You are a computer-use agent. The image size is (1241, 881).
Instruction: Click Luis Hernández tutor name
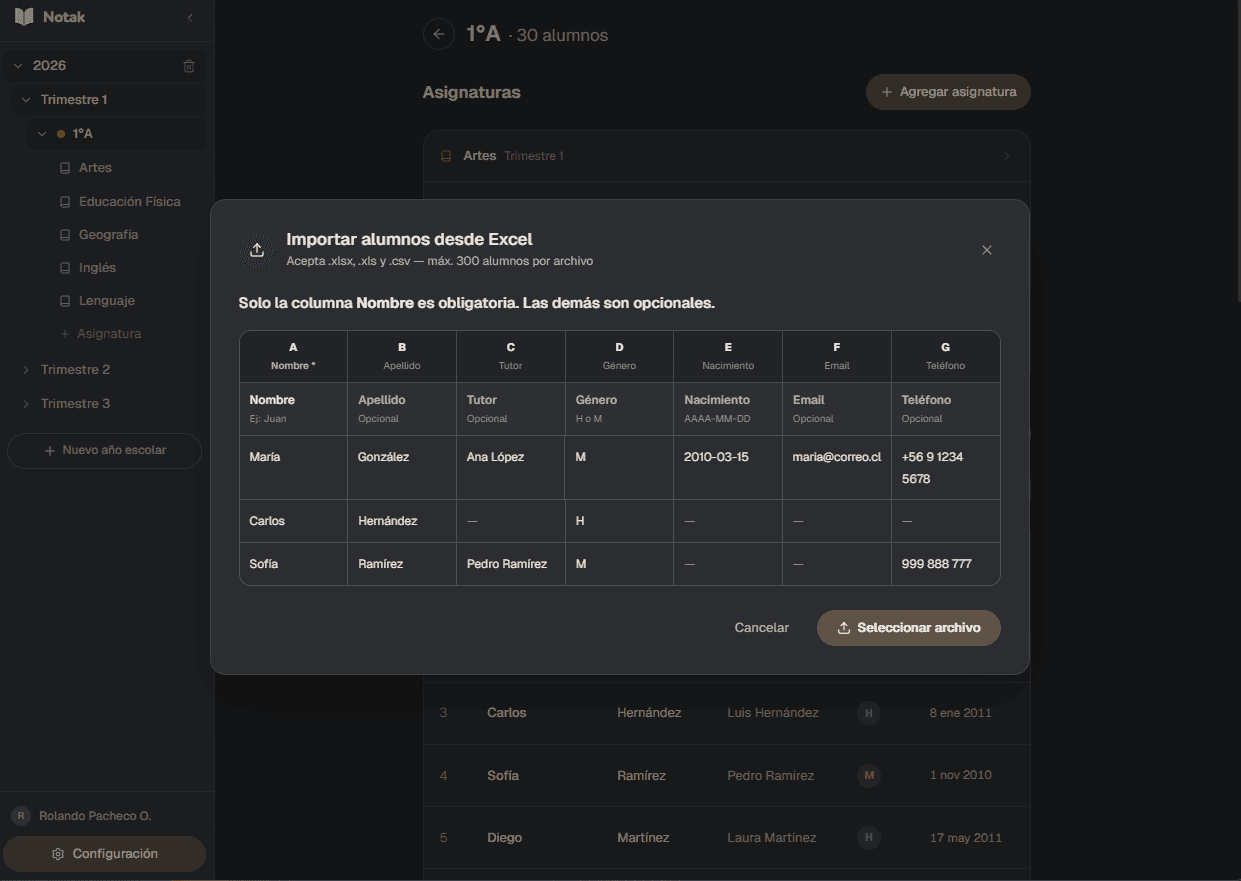pos(773,713)
